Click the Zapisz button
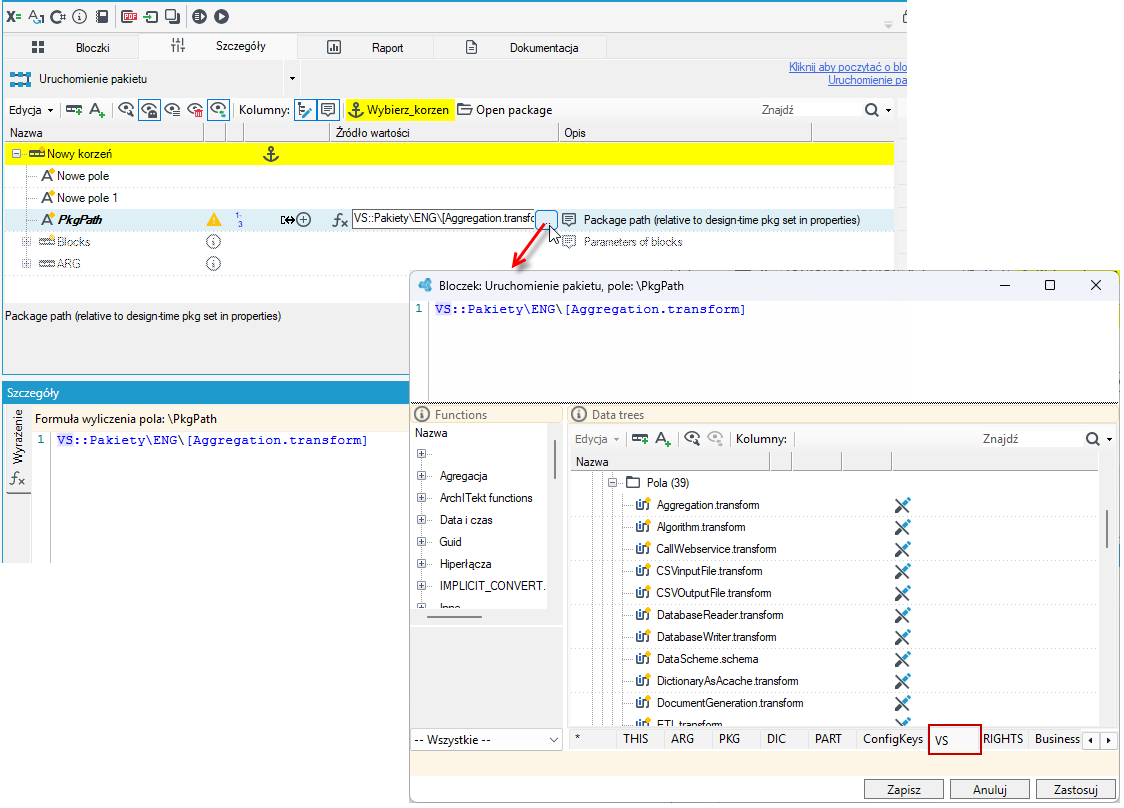The height and width of the screenshot is (808, 1124). (x=903, y=789)
